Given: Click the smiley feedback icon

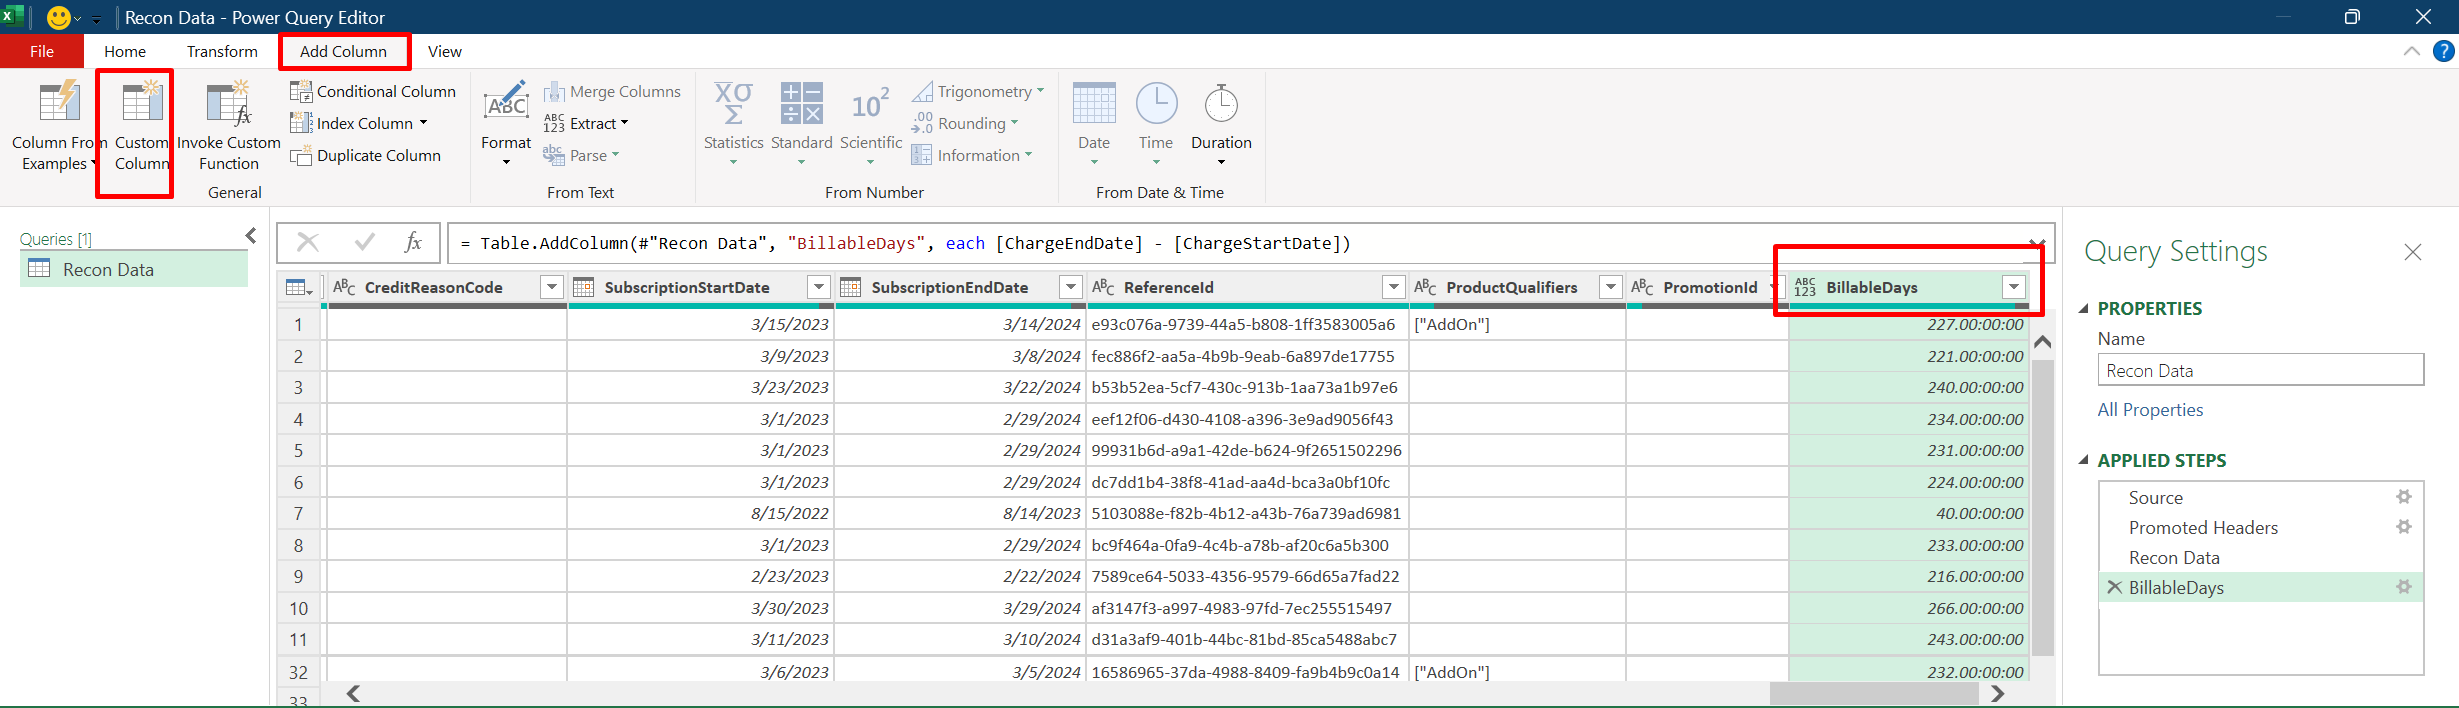Looking at the screenshot, I should coord(59,17).
